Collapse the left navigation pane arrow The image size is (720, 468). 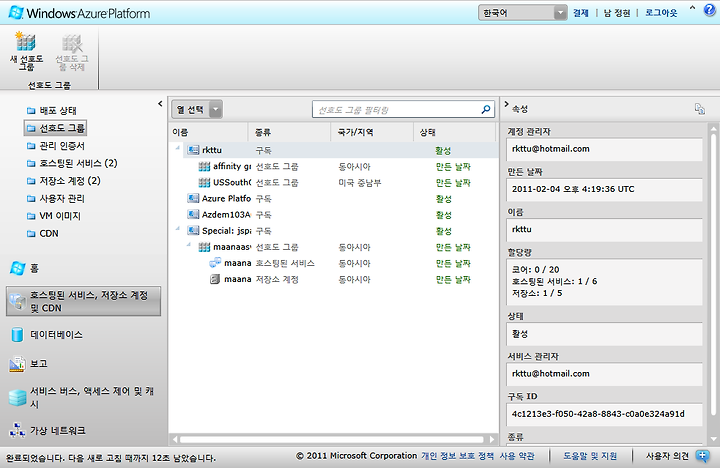click(160, 104)
